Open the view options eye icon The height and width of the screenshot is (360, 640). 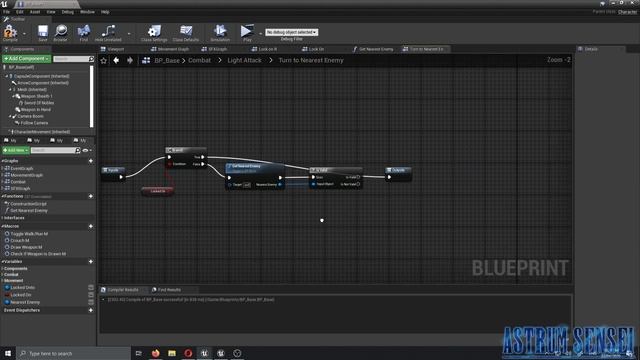point(85,151)
